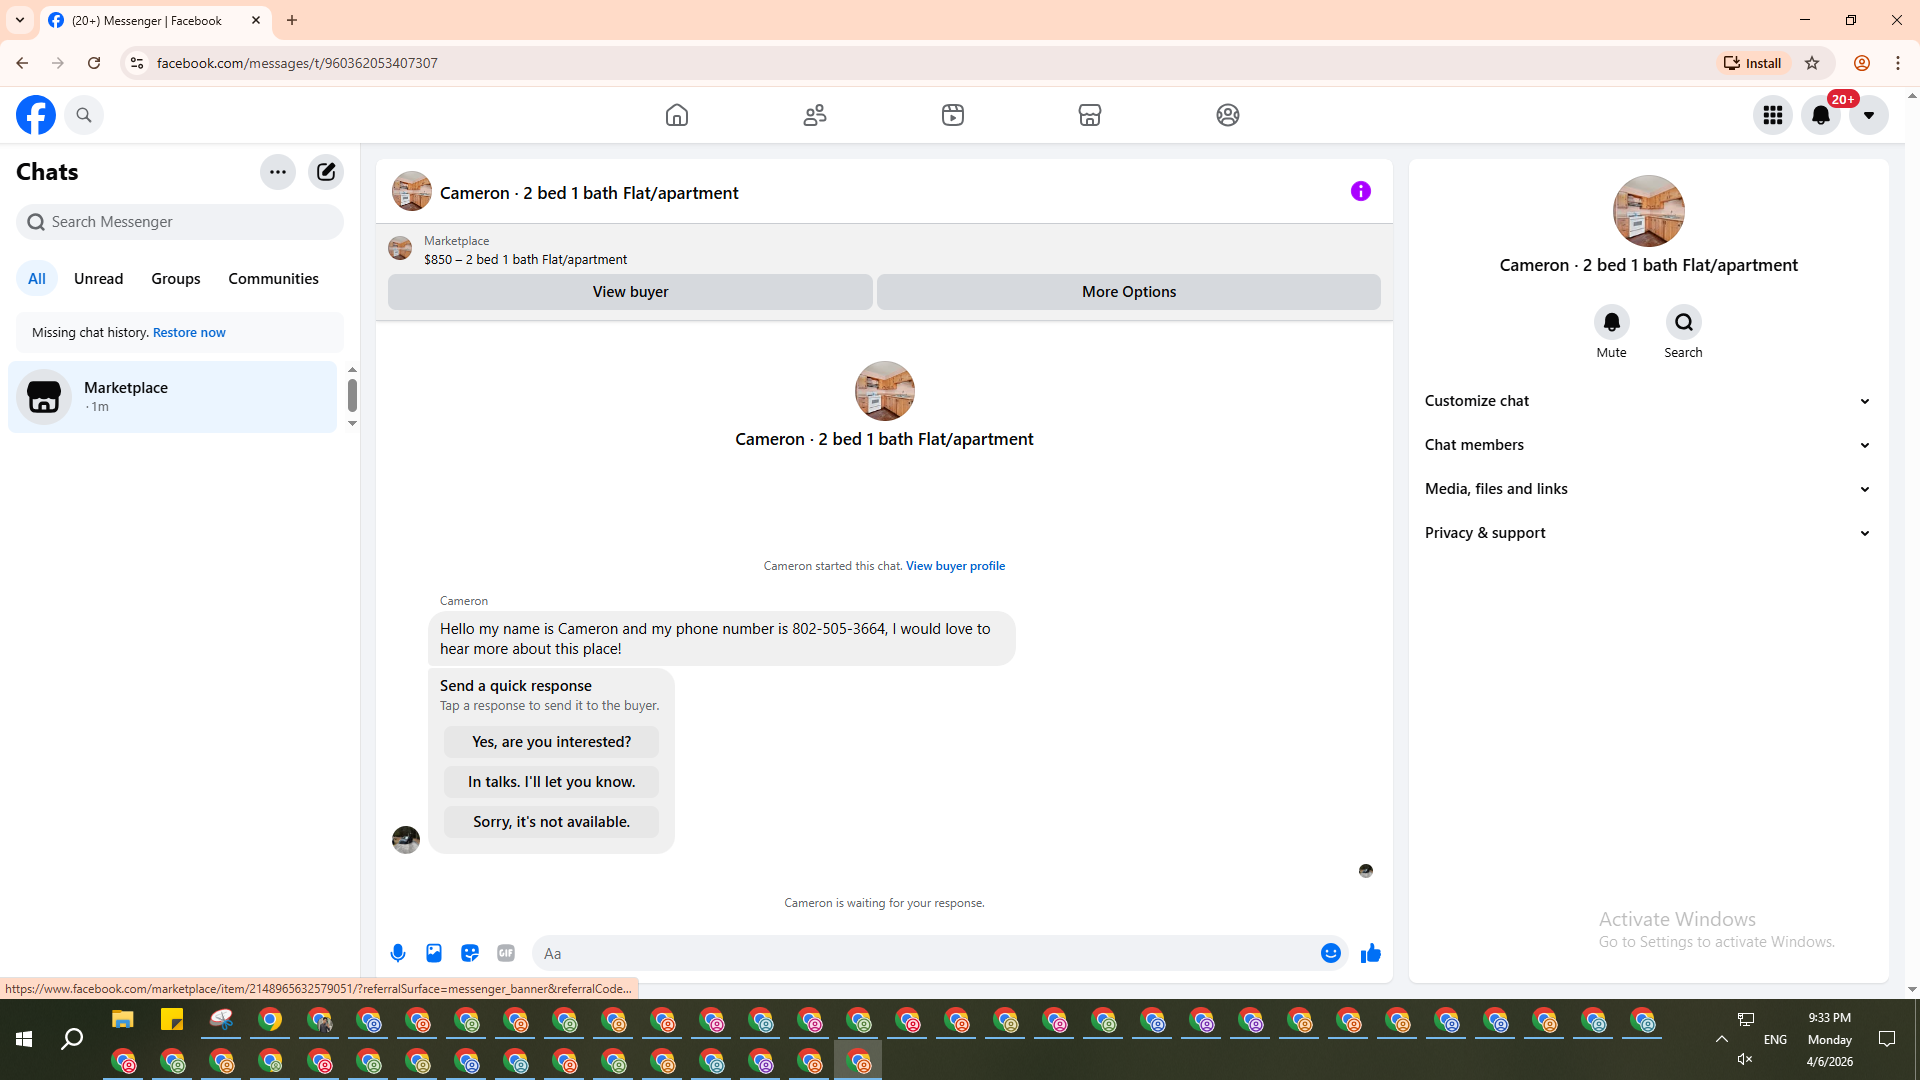Screen dimensions: 1920x1080
Task: Open the profile picture in info panel
Action: [1649, 211]
